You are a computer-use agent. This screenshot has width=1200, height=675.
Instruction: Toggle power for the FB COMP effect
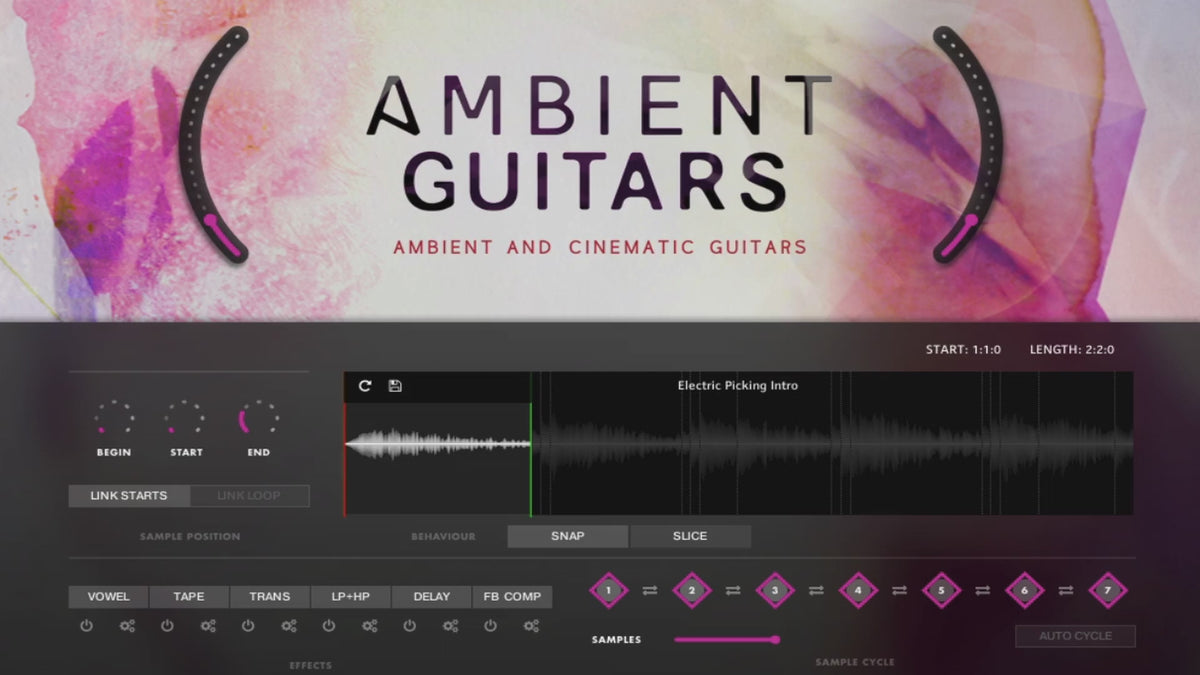coord(490,626)
